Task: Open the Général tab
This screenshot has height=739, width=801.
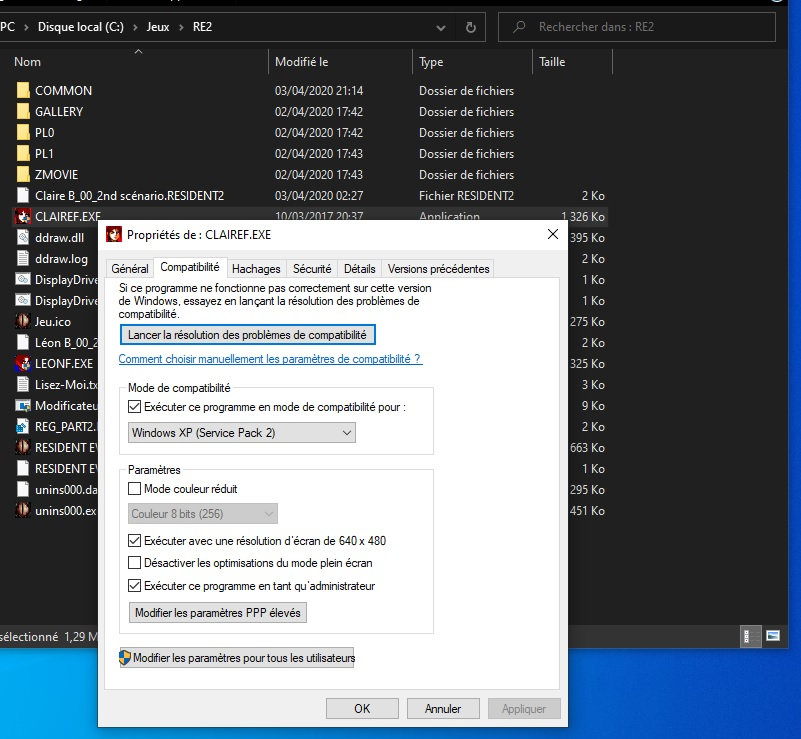Action: pos(130,269)
